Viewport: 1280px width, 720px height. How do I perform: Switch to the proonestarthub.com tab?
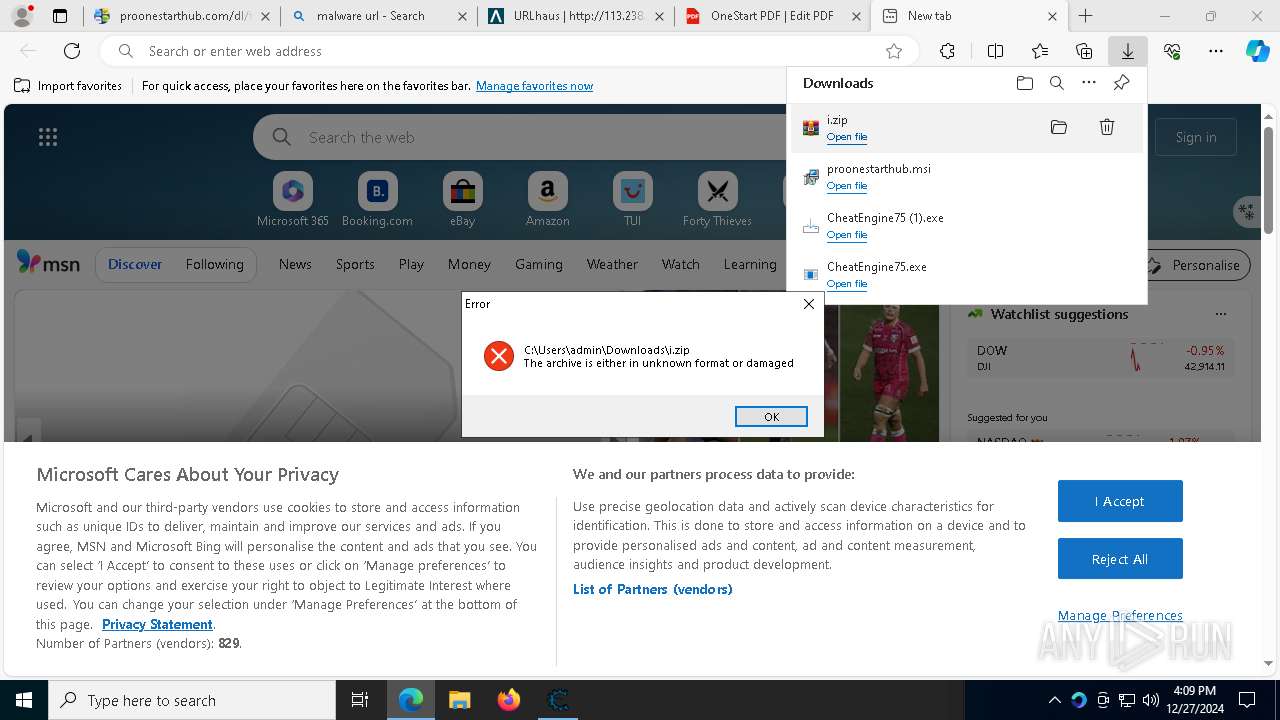(180, 16)
